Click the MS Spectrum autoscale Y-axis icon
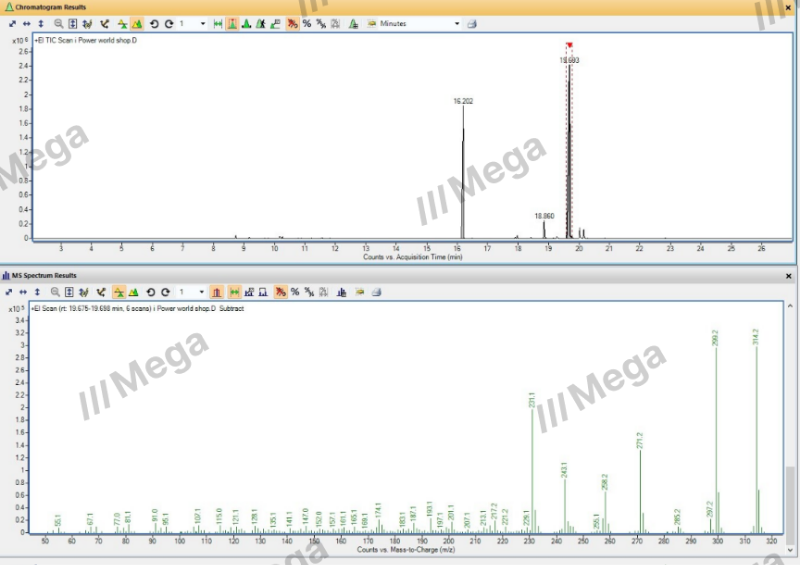The width and height of the screenshot is (800, 565). point(41,292)
